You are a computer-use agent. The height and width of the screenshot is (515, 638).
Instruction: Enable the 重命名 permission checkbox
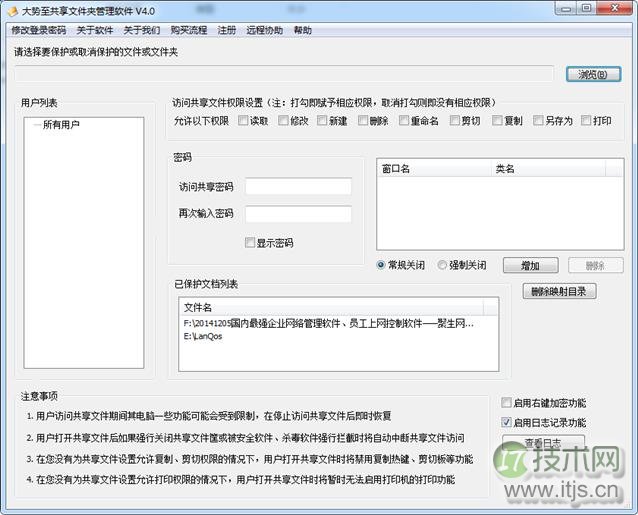pos(404,120)
